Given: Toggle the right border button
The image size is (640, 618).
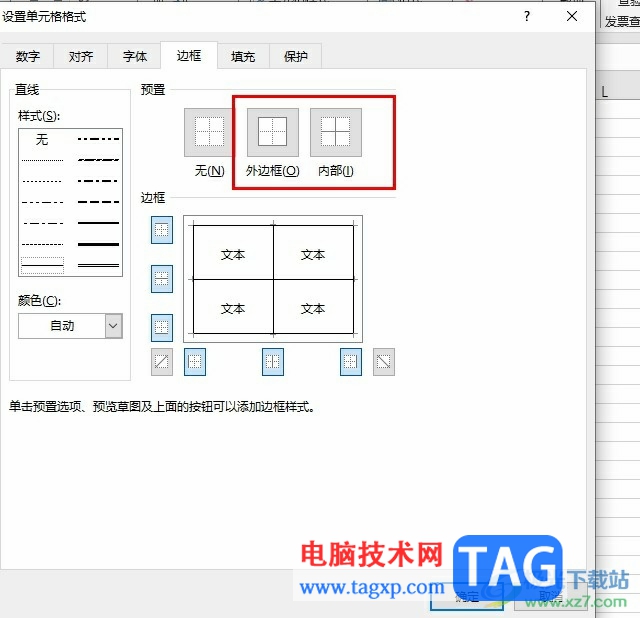Looking at the screenshot, I should 351,362.
